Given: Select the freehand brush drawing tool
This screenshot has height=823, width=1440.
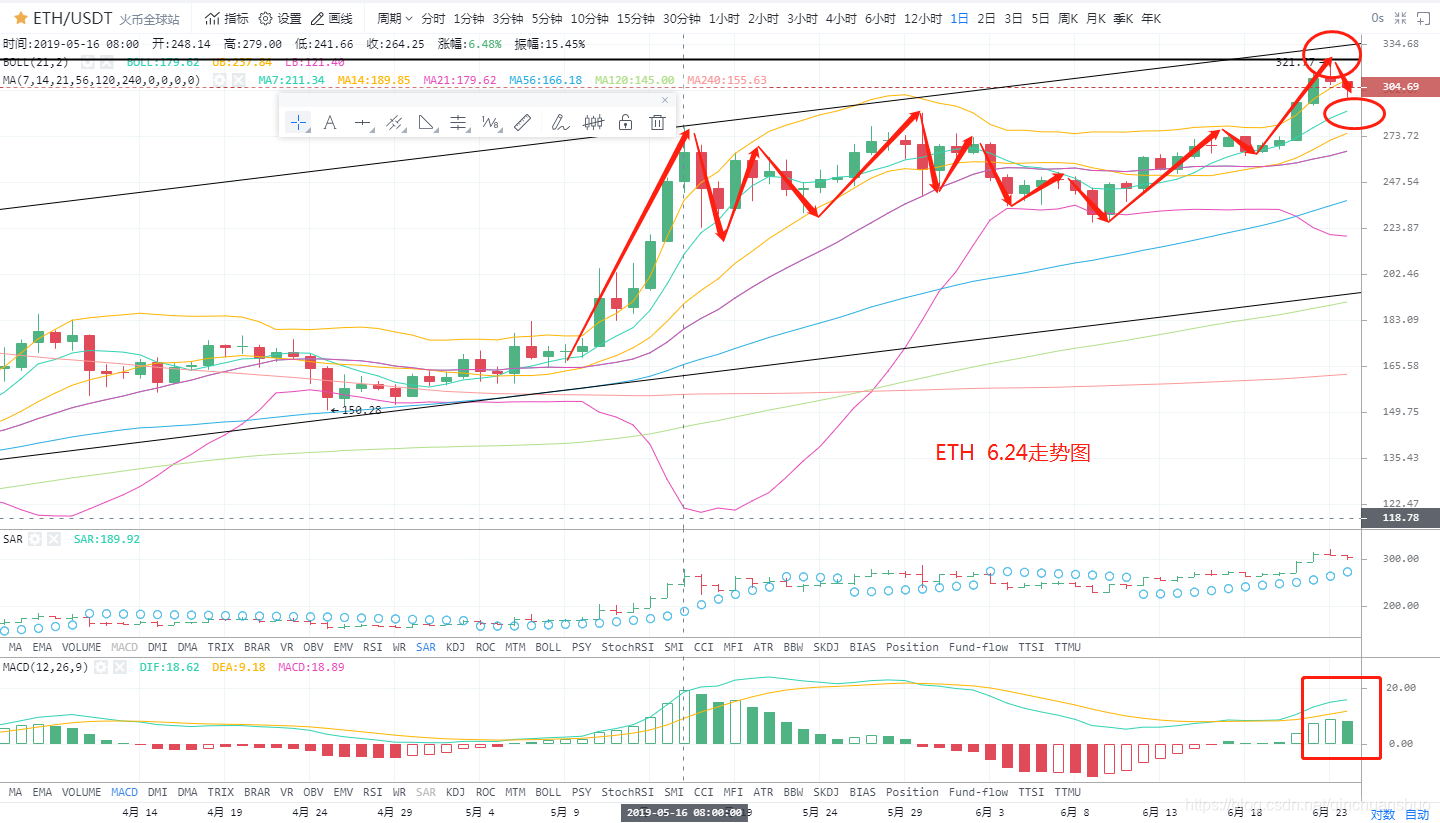Looking at the screenshot, I should [560, 123].
